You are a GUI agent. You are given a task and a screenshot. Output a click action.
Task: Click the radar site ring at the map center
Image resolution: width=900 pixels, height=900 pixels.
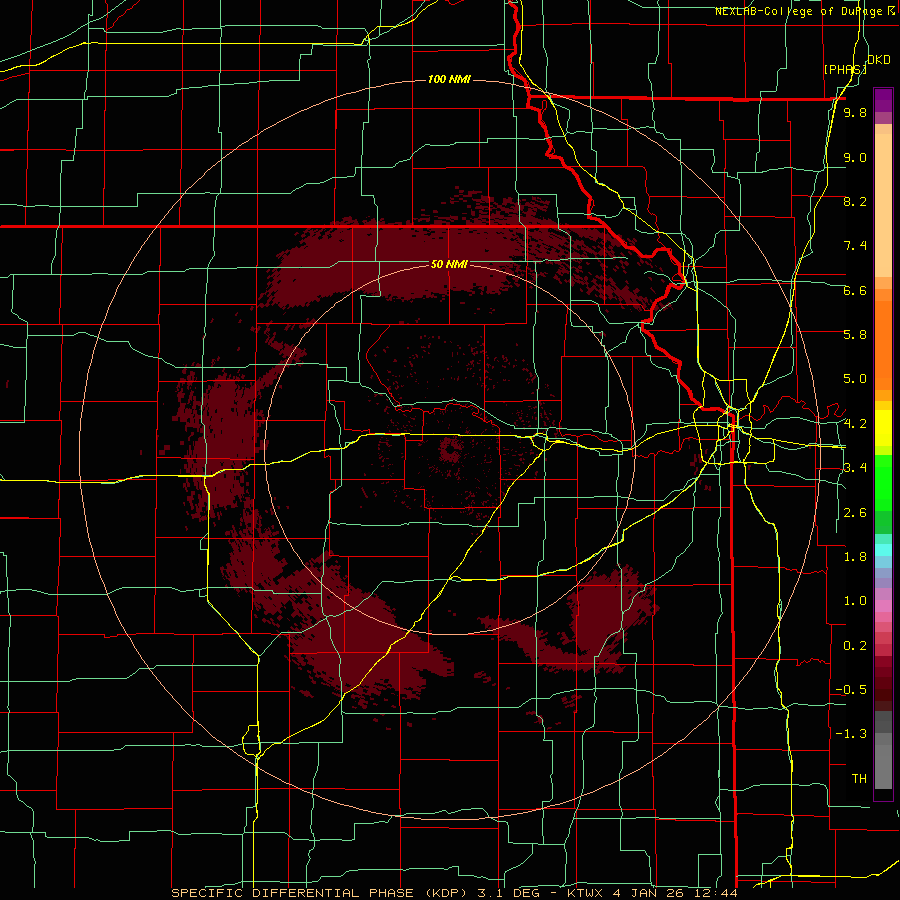449,449
